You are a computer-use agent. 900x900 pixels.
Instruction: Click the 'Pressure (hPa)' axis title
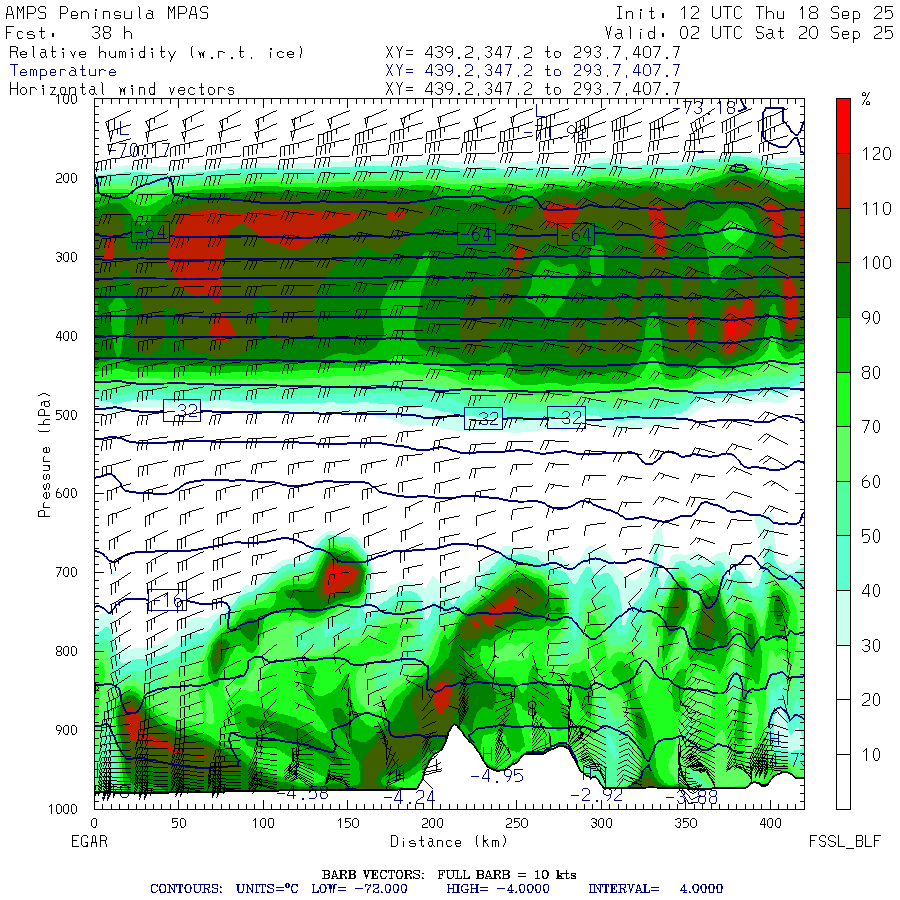44,455
